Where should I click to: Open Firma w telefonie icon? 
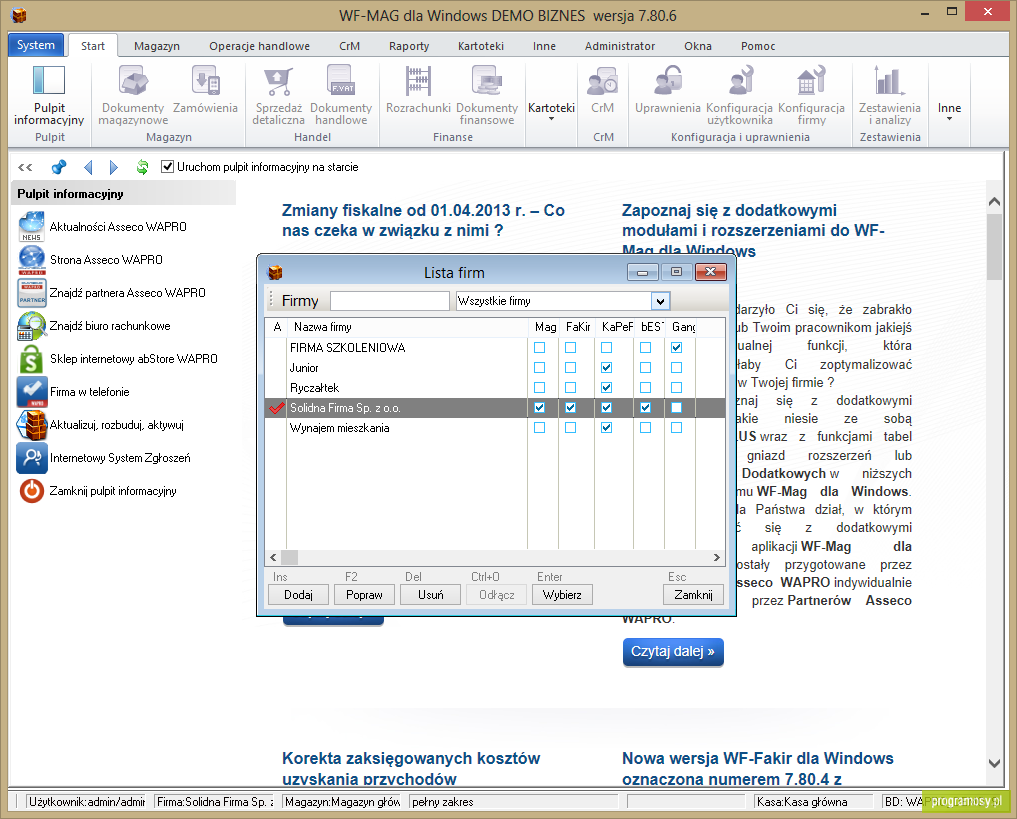point(32,392)
